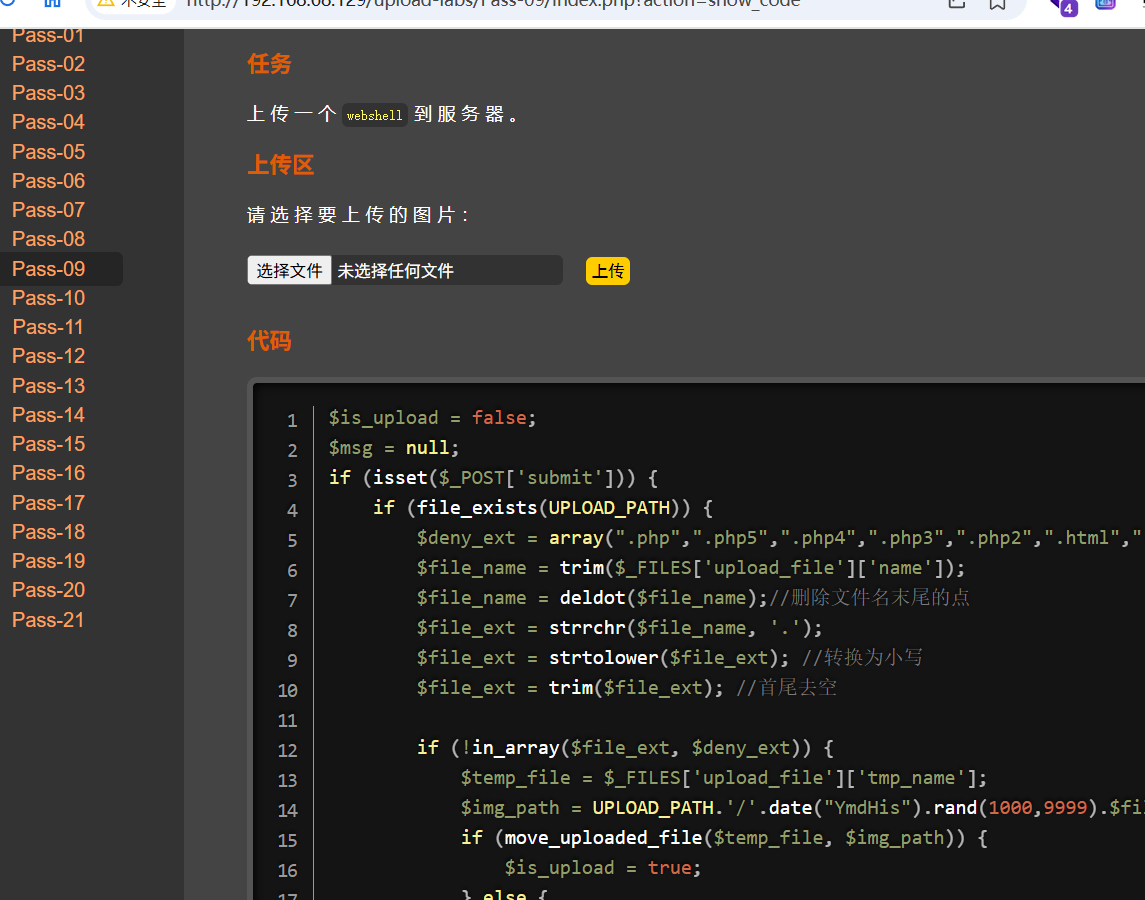Click code line number 11

click(288, 721)
